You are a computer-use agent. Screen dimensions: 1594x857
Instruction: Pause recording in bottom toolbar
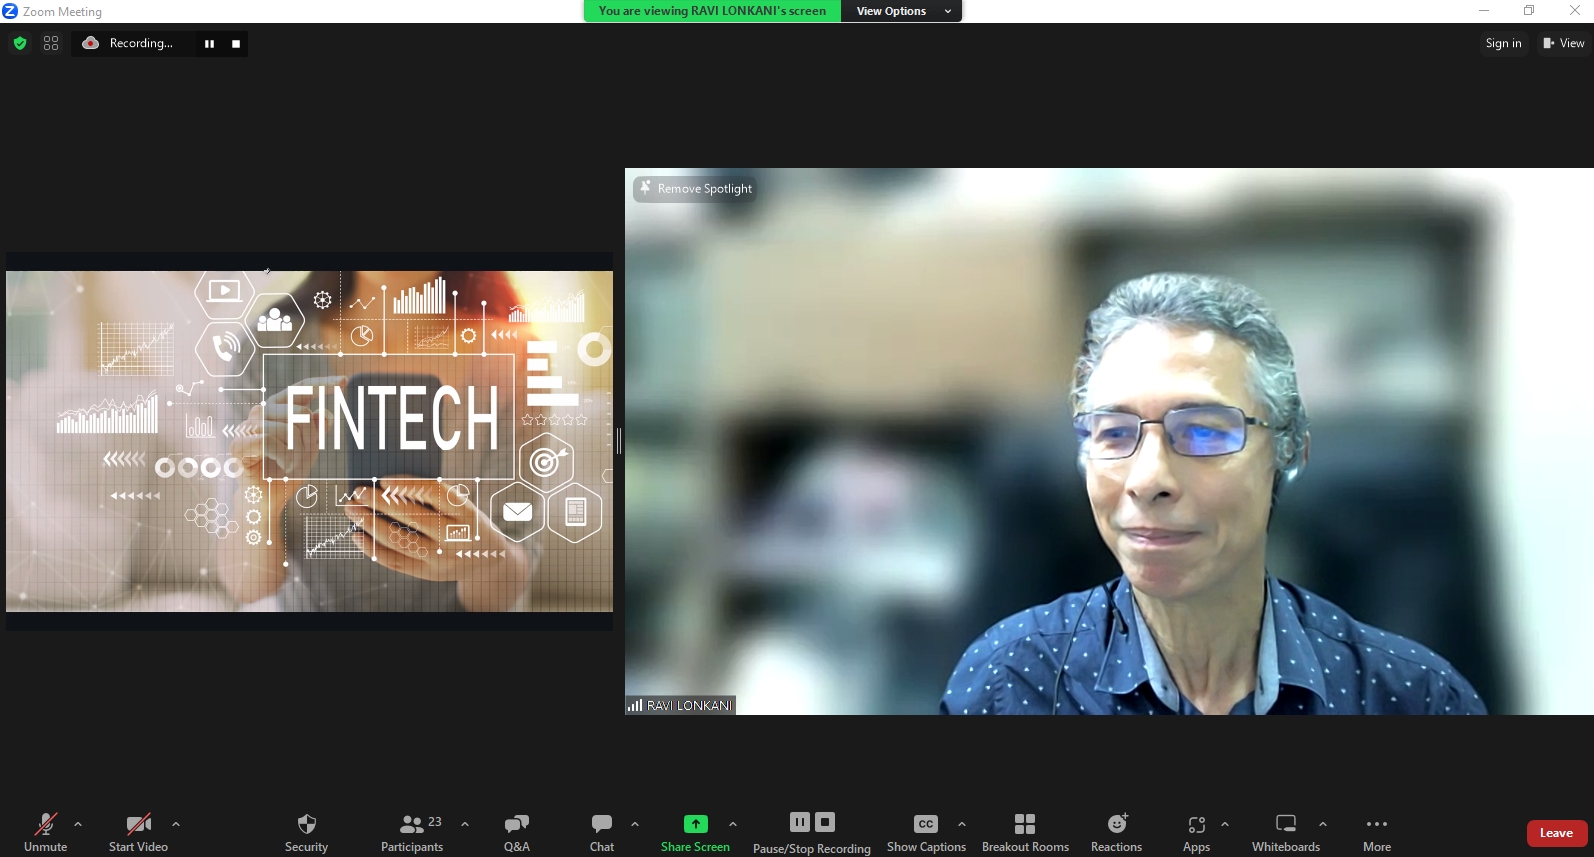click(800, 822)
